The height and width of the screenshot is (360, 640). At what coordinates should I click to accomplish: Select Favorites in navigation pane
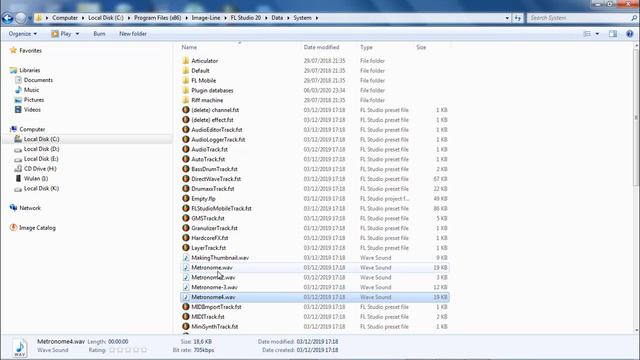point(30,51)
